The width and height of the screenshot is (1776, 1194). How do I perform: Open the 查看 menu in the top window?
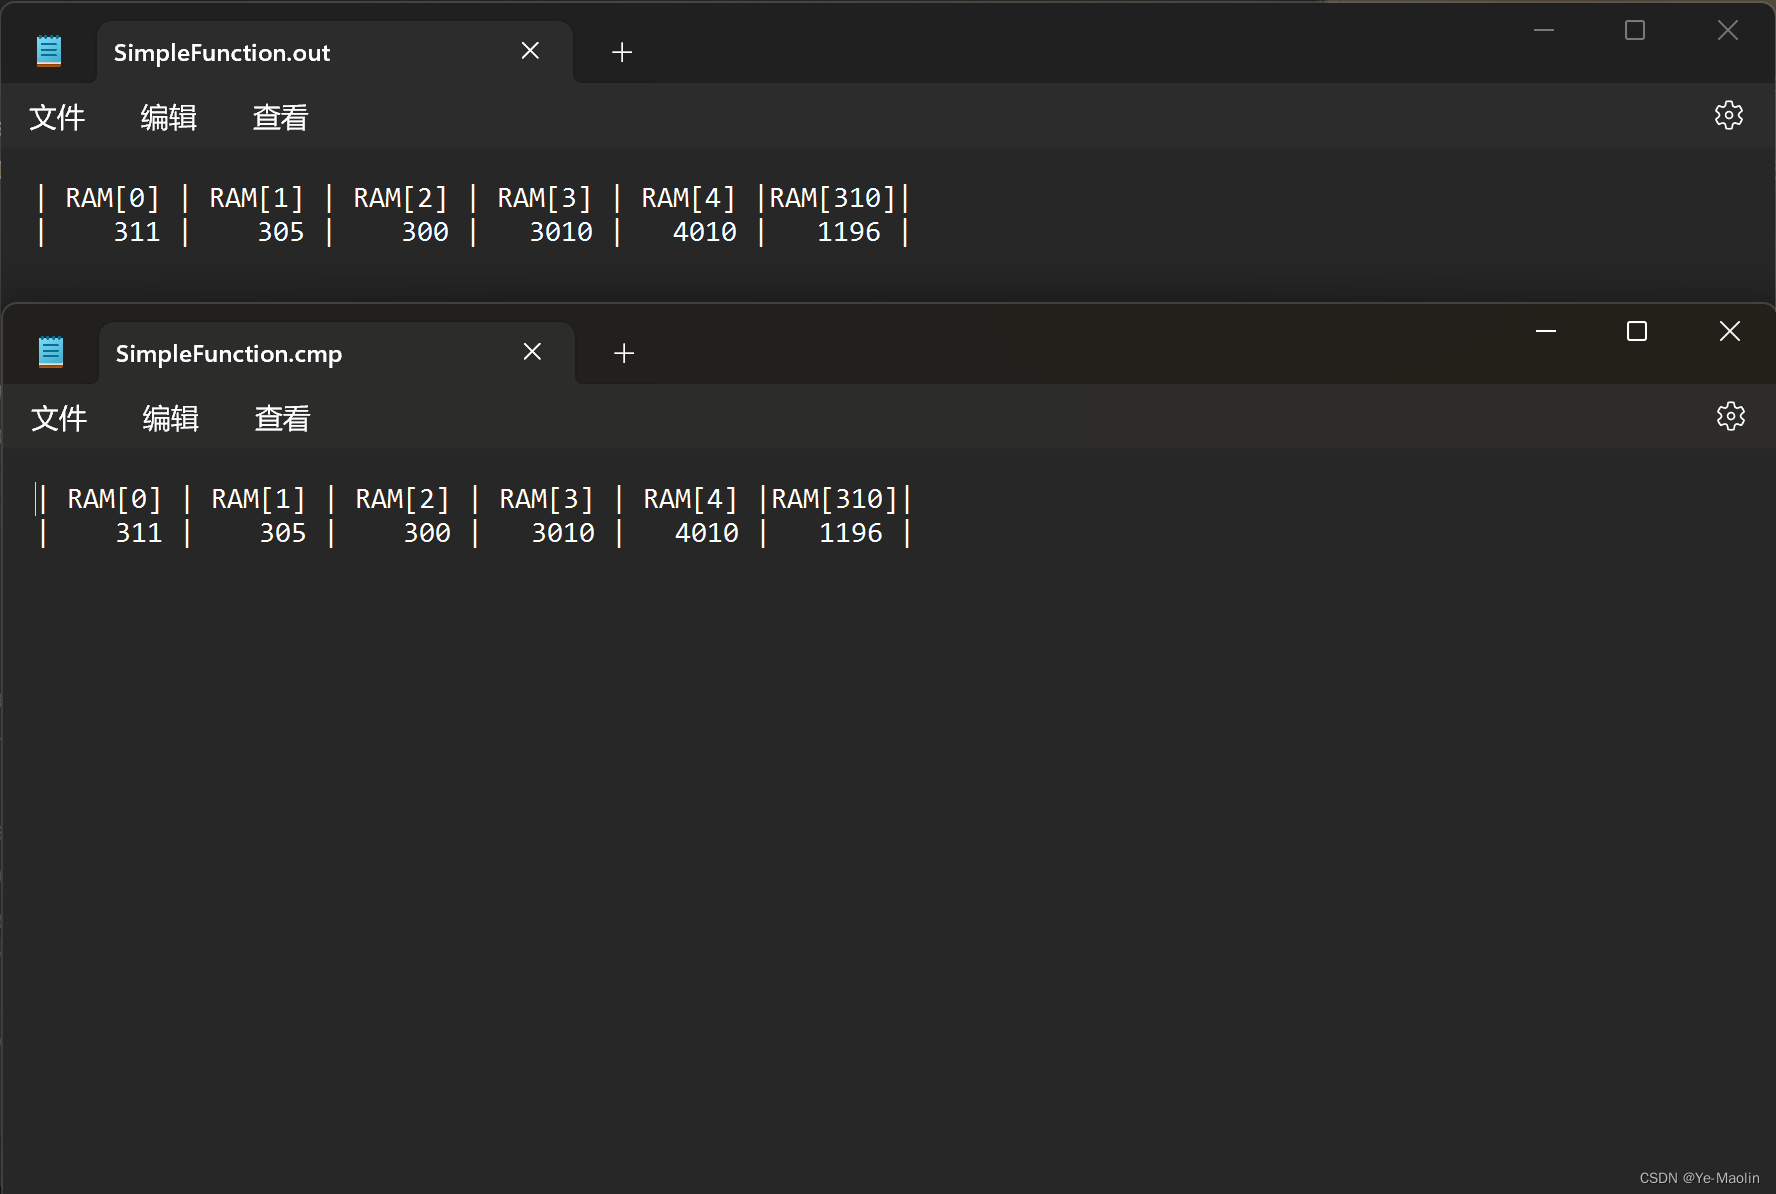coord(281,117)
